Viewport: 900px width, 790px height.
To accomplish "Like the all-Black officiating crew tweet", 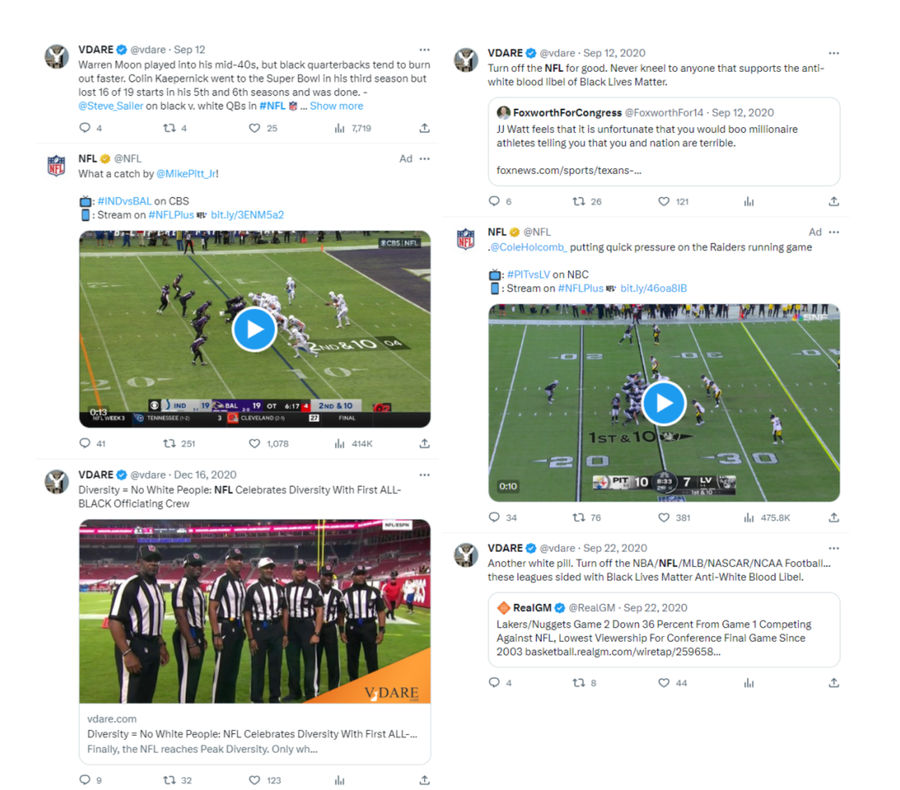I will click(x=254, y=780).
